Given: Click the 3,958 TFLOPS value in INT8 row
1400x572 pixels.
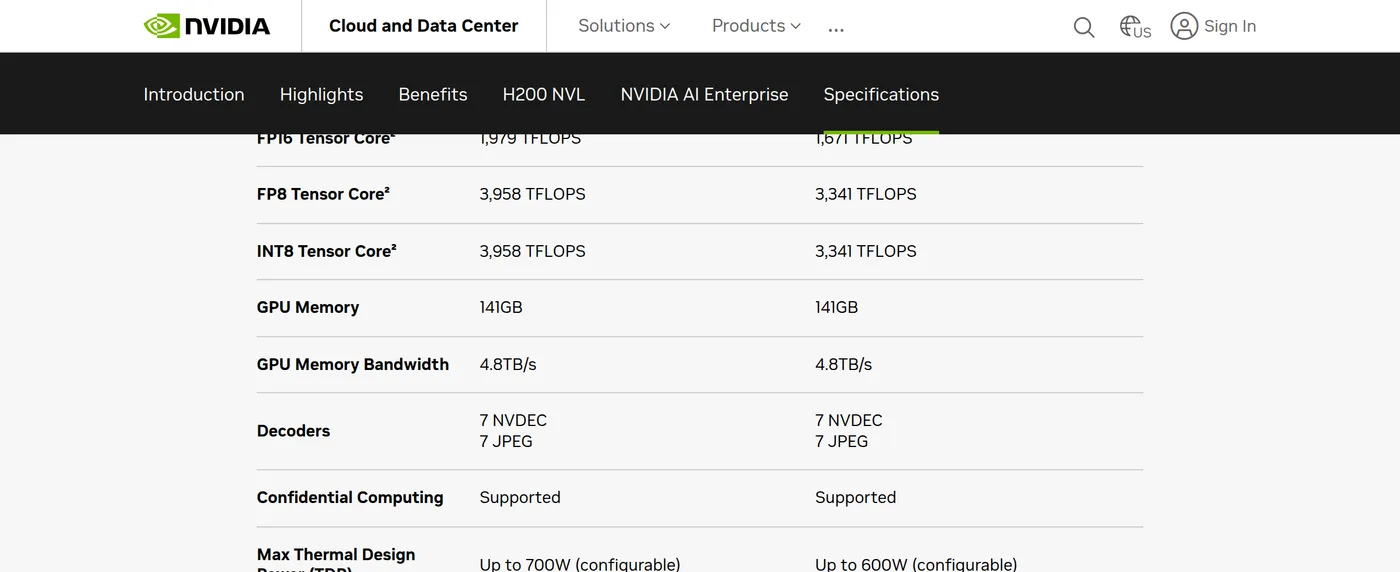Looking at the screenshot, I should coord(532,251).
